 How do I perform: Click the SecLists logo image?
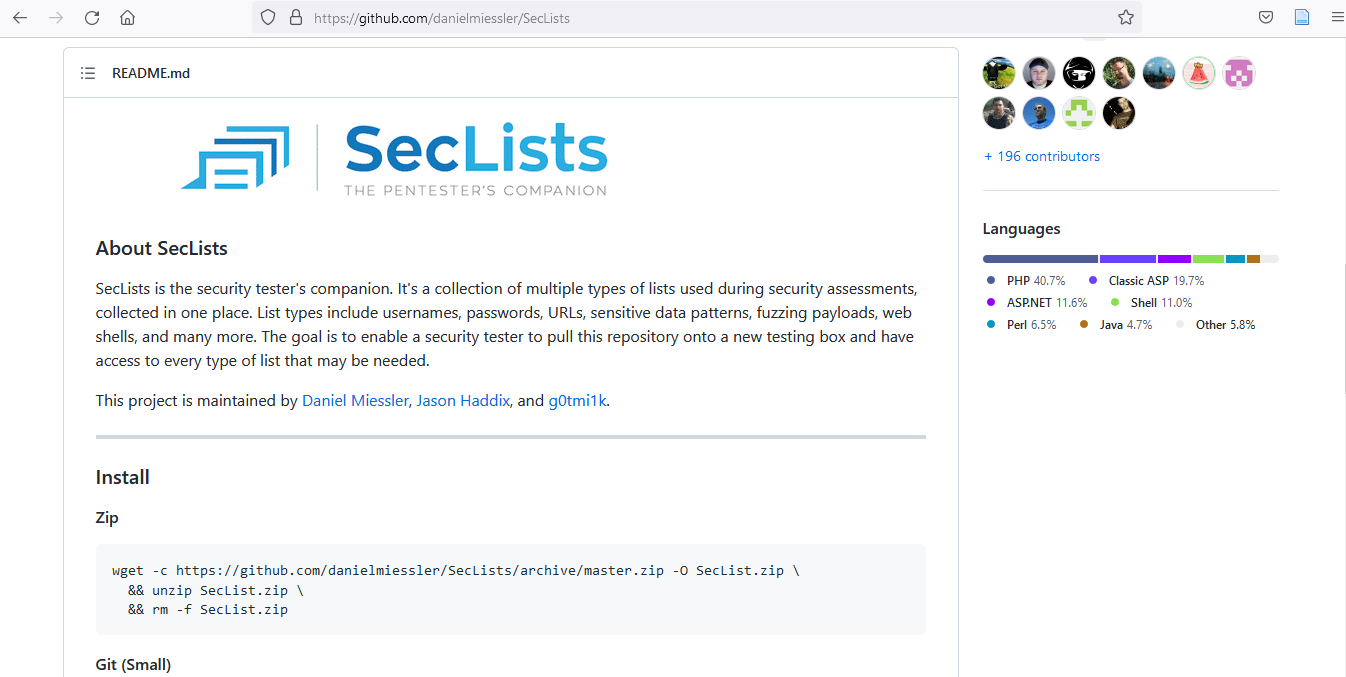[394, 158]
